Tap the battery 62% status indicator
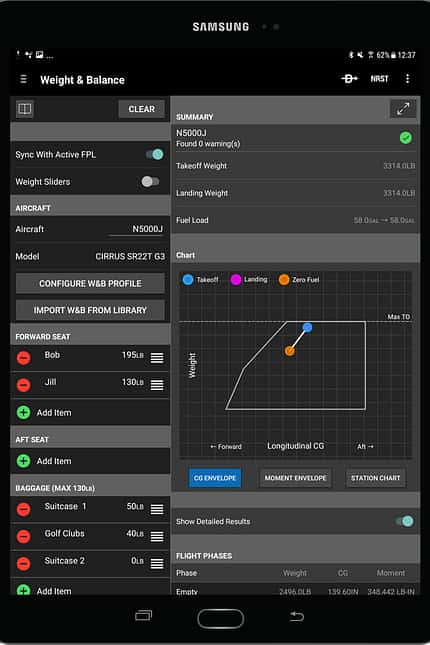The image size is (430, 645). pos(386,55)
